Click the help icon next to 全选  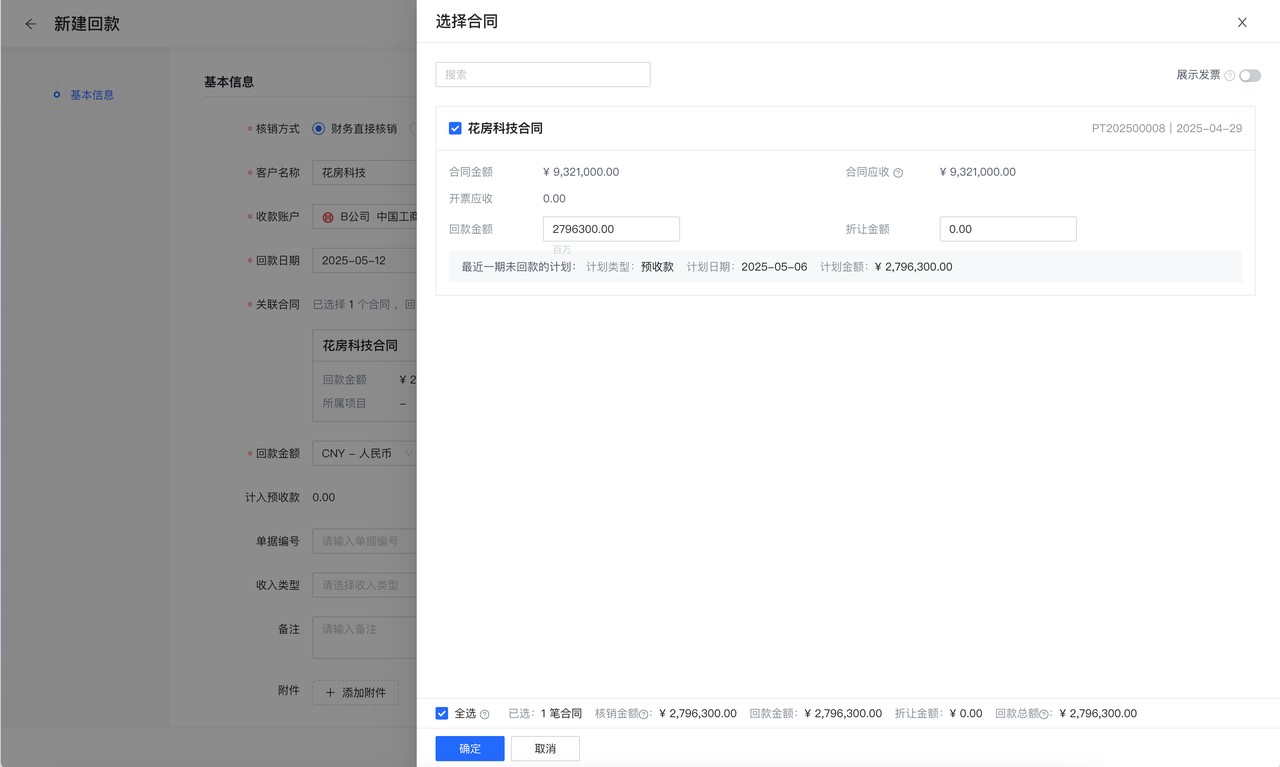pos(485,714)
